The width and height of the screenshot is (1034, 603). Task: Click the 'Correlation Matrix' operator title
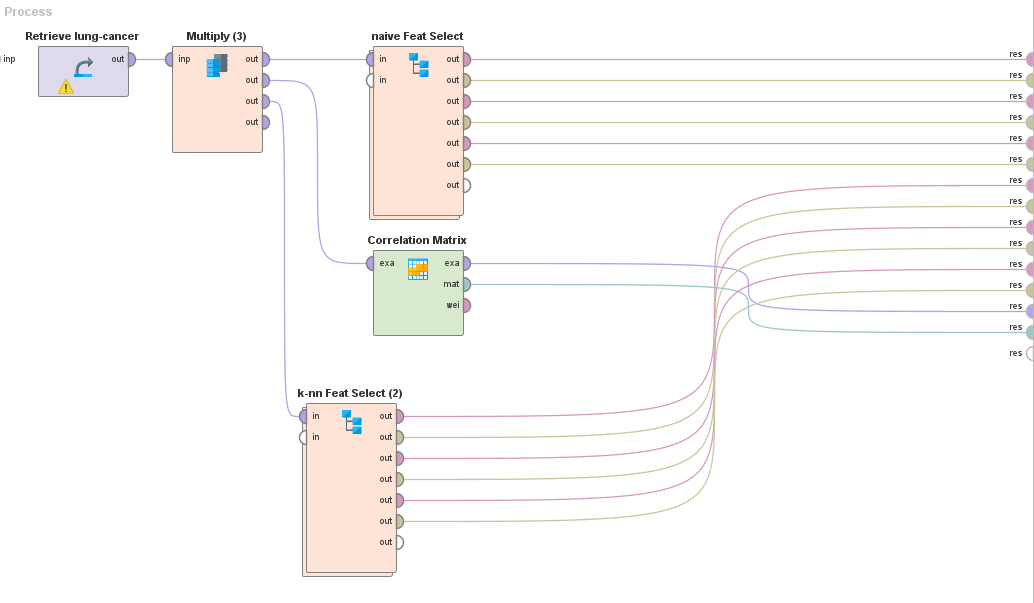417,240
